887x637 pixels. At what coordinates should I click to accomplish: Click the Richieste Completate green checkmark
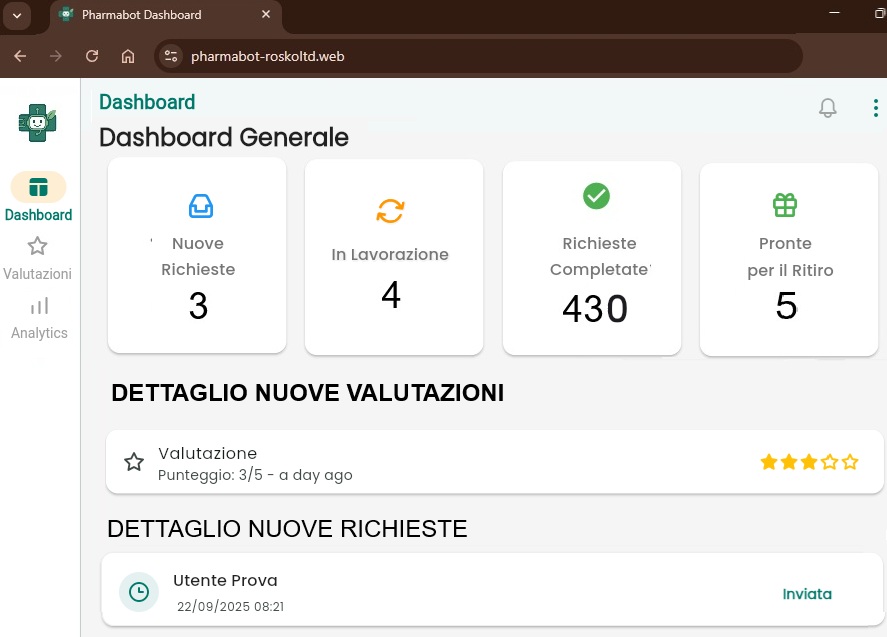(596, 196)
